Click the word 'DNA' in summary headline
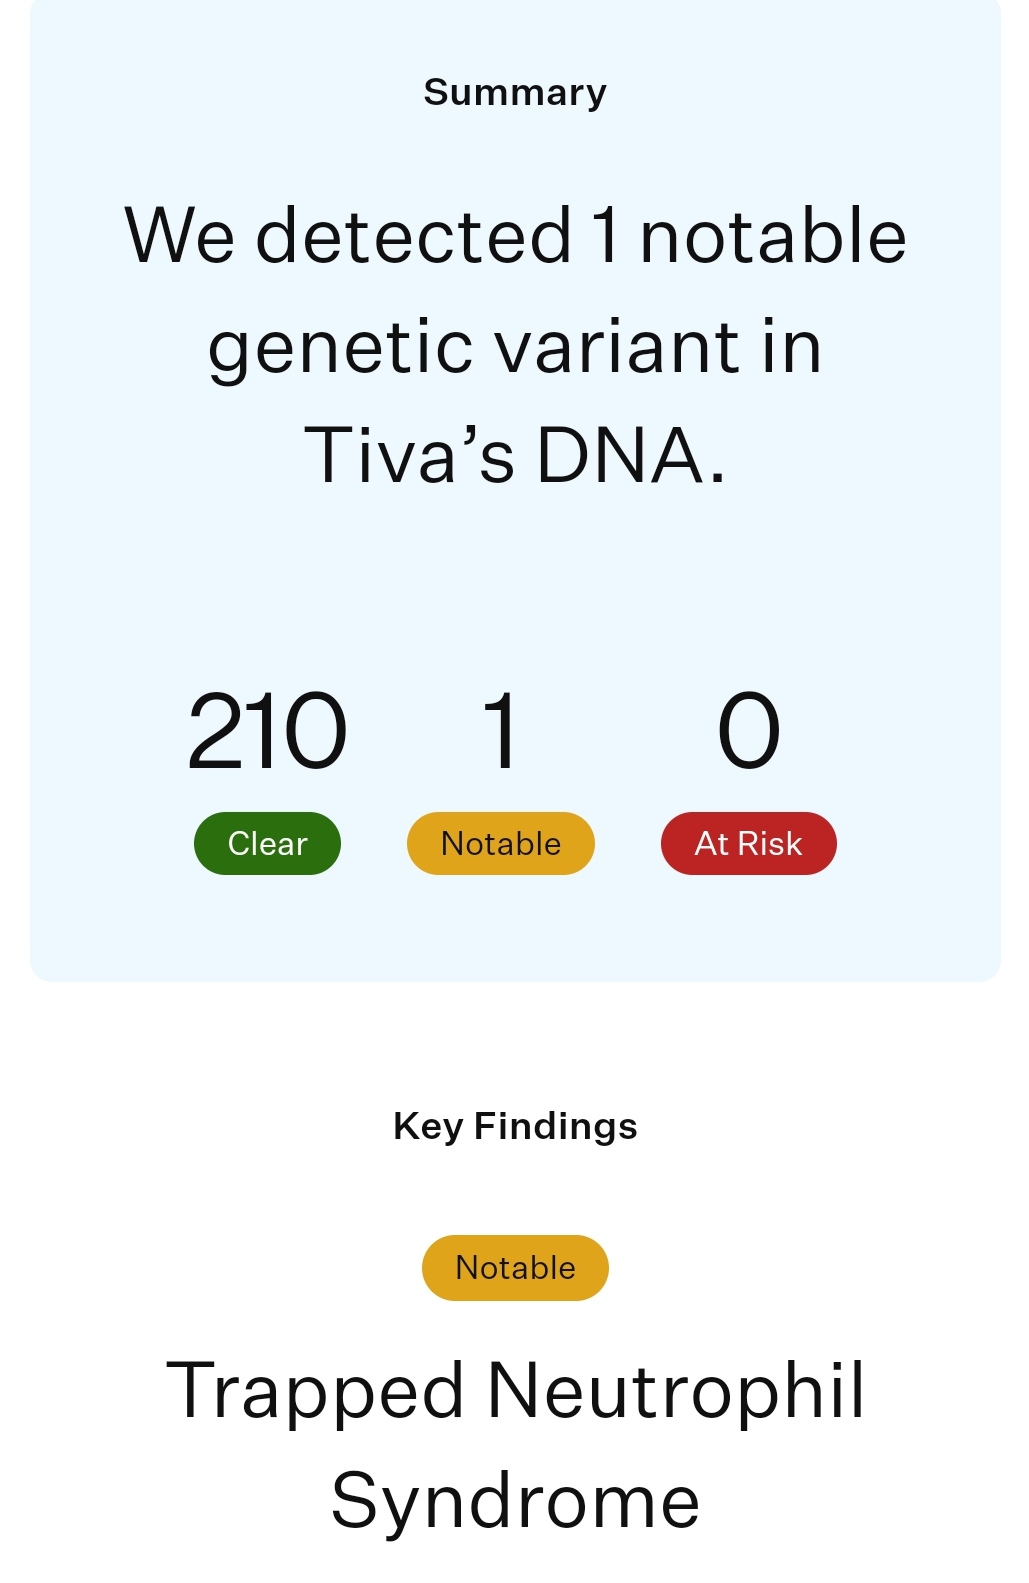The image size is (1029, 1583). click(620, 455)
